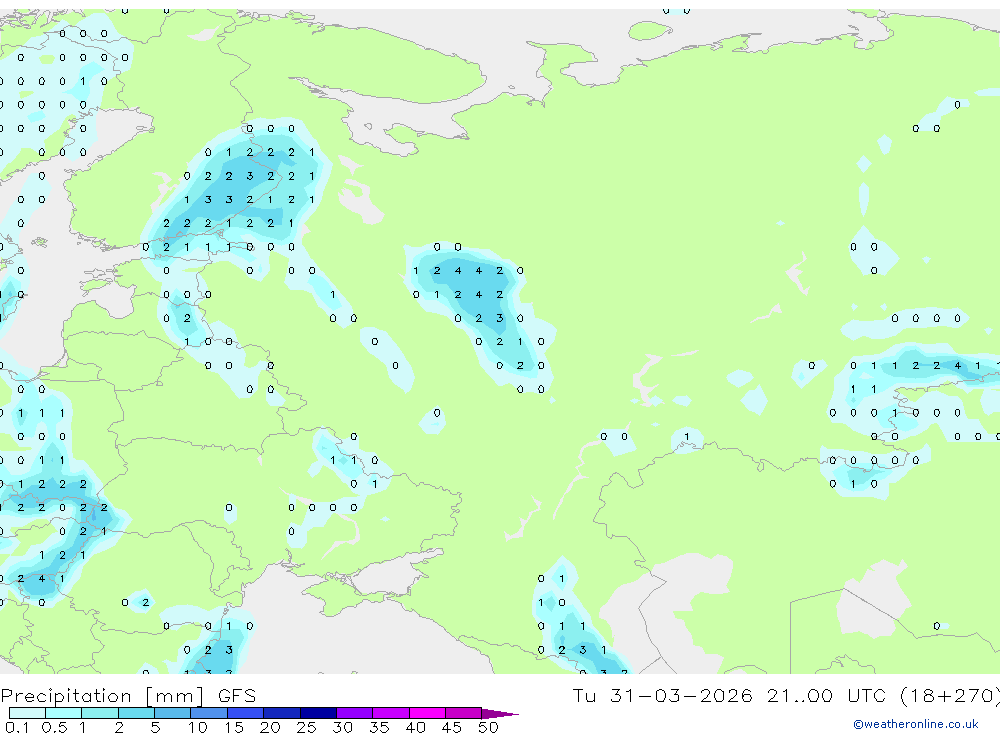Click the legend label '45'
The width and height of the screenshot is (1000, 733).
(x=452, y=727)
